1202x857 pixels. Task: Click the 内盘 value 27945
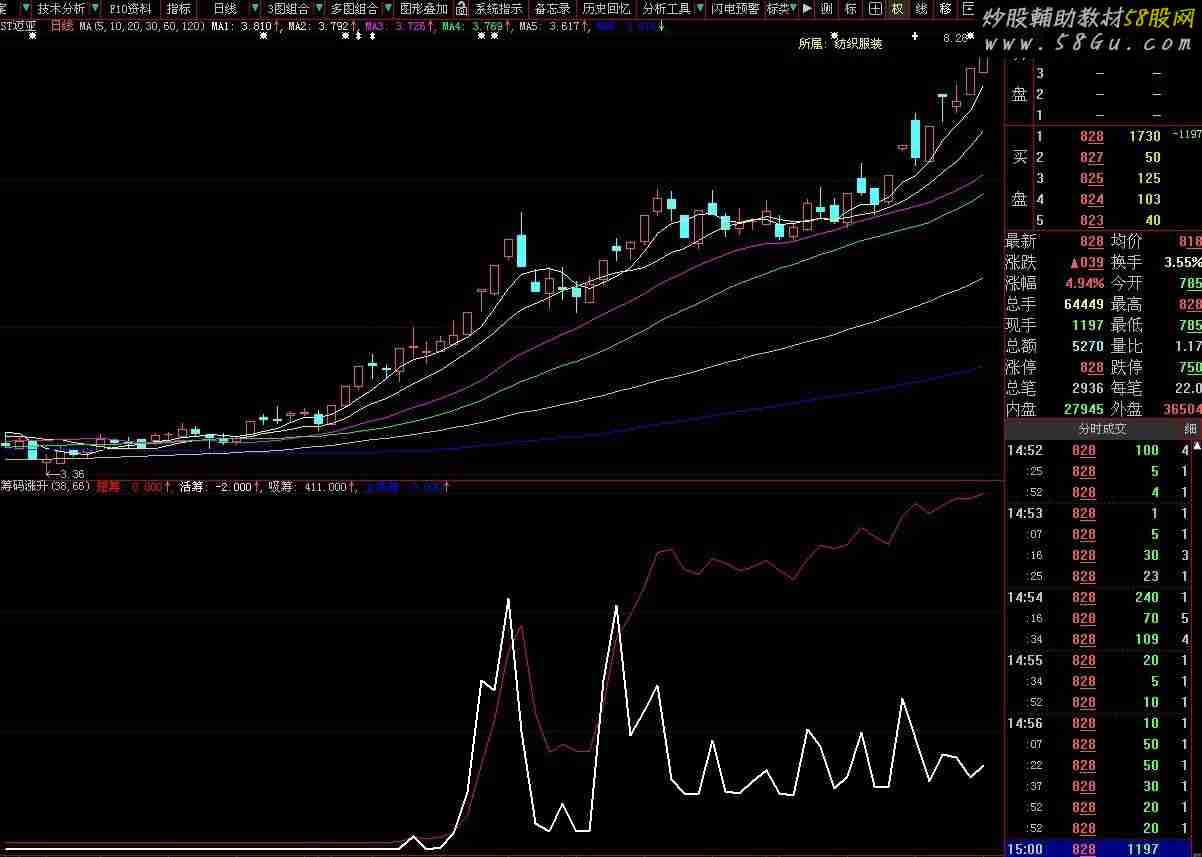click(1084, 409)
